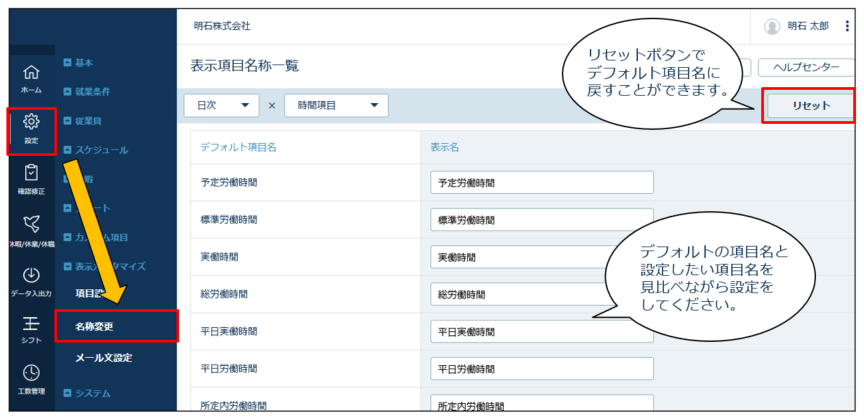The image size is (864, 418).
Task: Open 工数管理 clock icon
Action: [31, 373]
